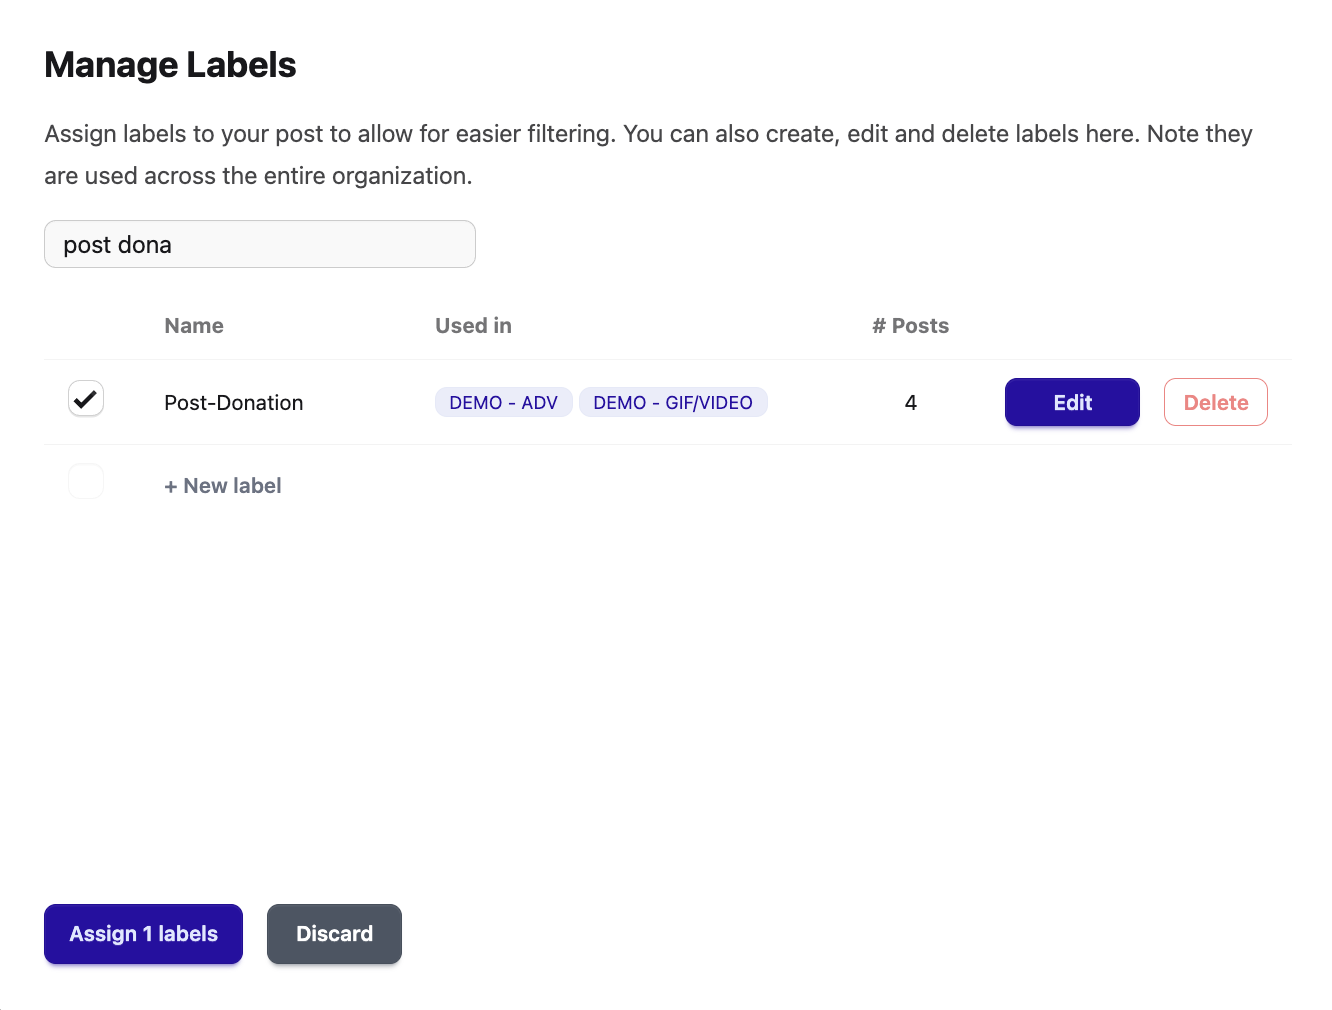Add a new label via "+ New label"
Image resolution: width=1332 pixels, height=1010 pixels.
click(x=223, y=486)
